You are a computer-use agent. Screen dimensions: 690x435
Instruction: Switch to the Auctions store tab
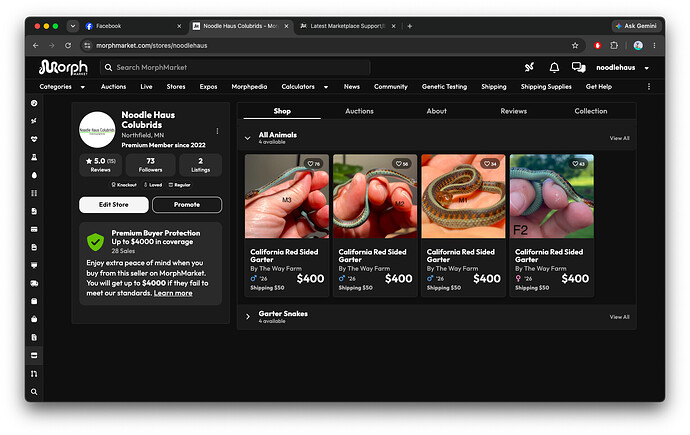pyautogui.click(x=359, y=111)
